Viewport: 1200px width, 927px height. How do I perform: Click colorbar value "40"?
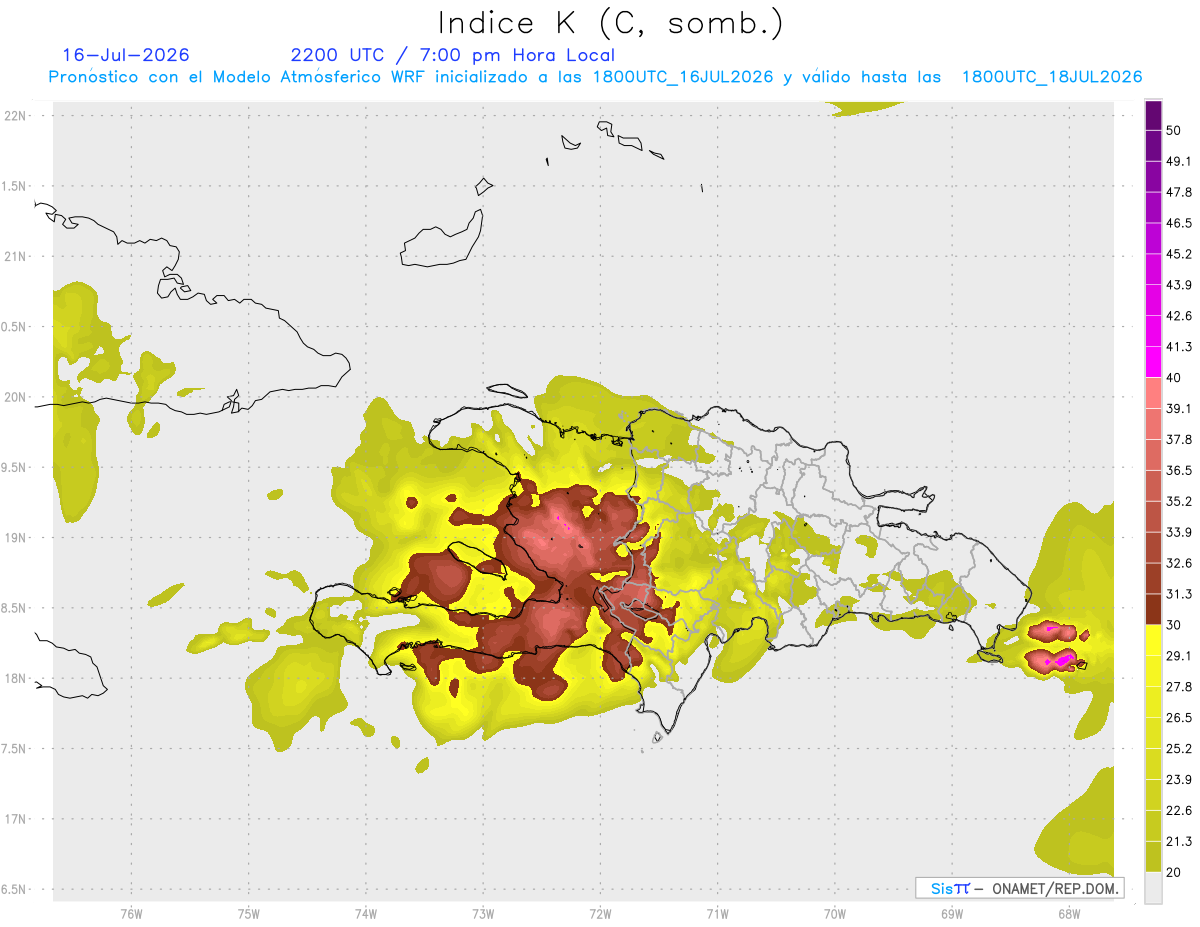coord(1175,378)
